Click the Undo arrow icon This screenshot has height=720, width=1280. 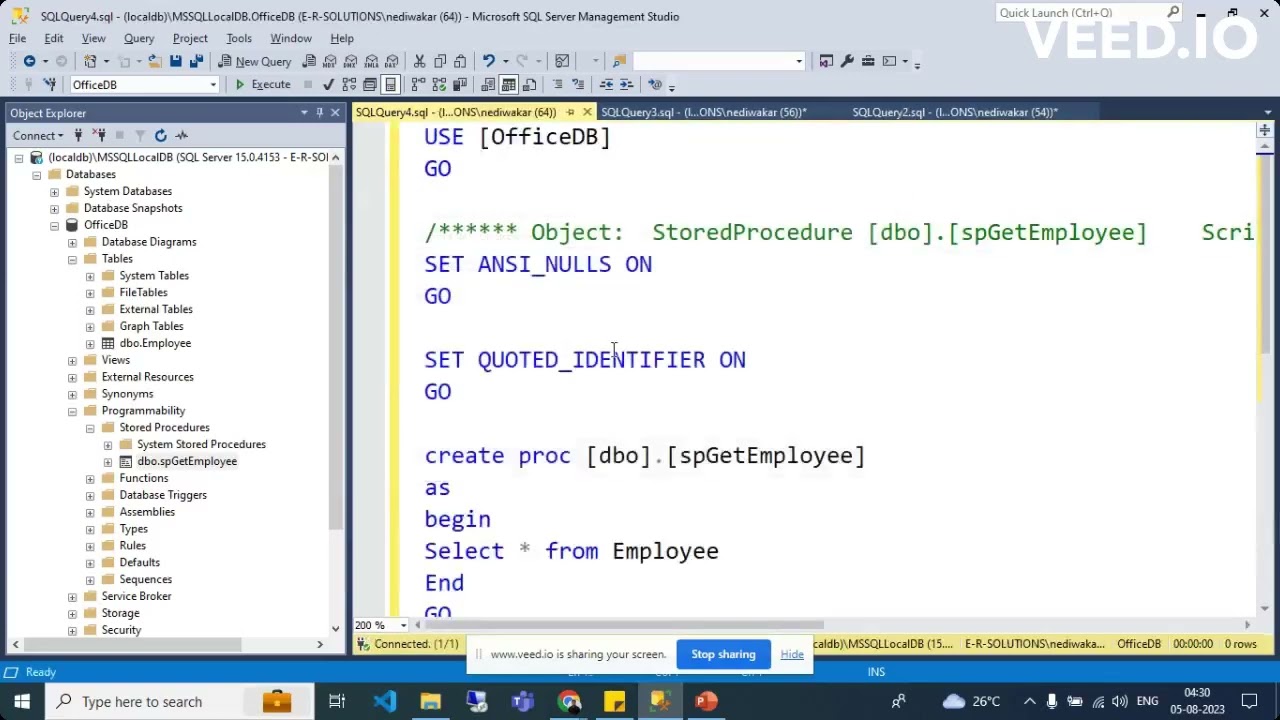[488, 61]
